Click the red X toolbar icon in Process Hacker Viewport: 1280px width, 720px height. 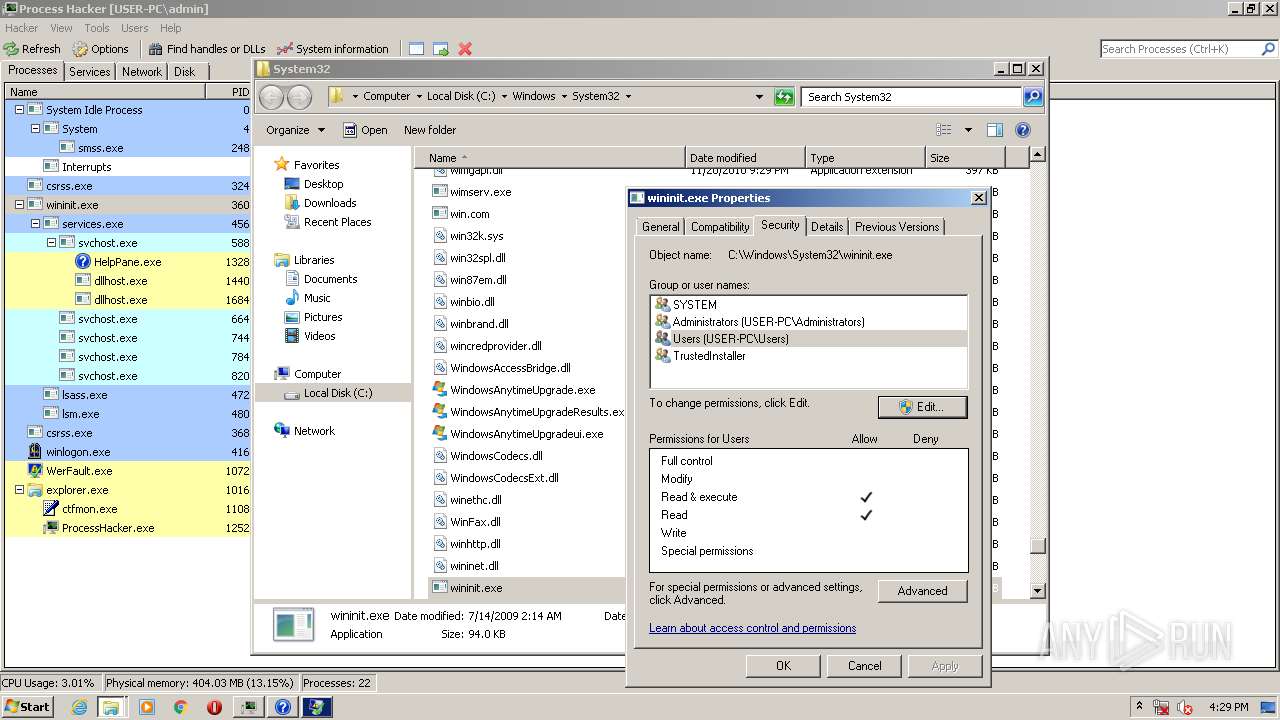(465, 49)
